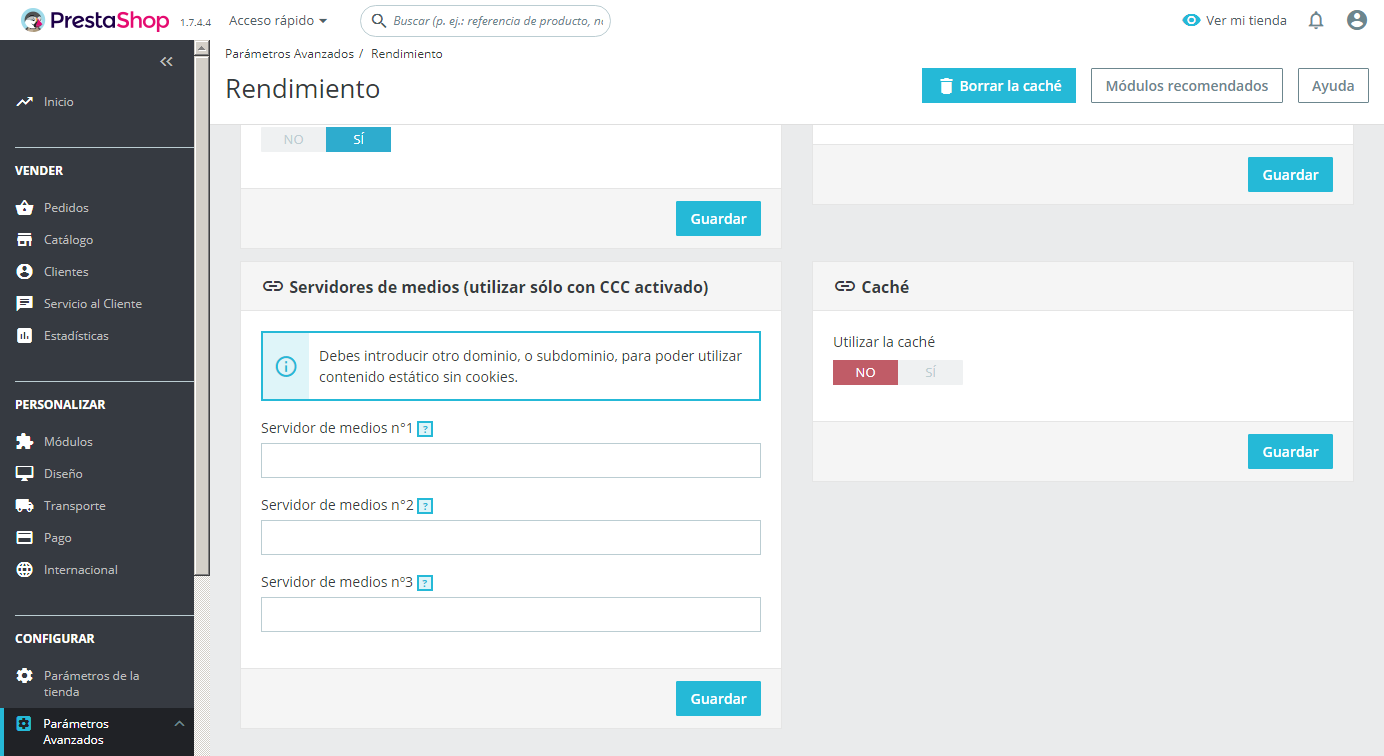Click the Borrar la caché button
Image resolution: width=1384 pixels, height=756 pixels.
click(x=999, y=86)
